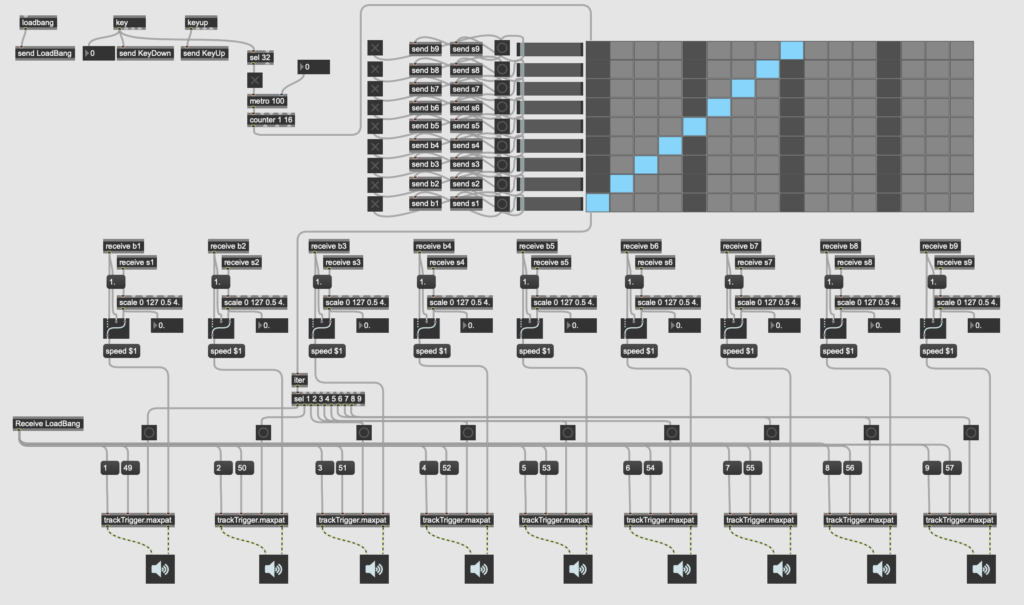Click the slider in the send s7 row
The image size is (1024, 605).
point(551,88)
